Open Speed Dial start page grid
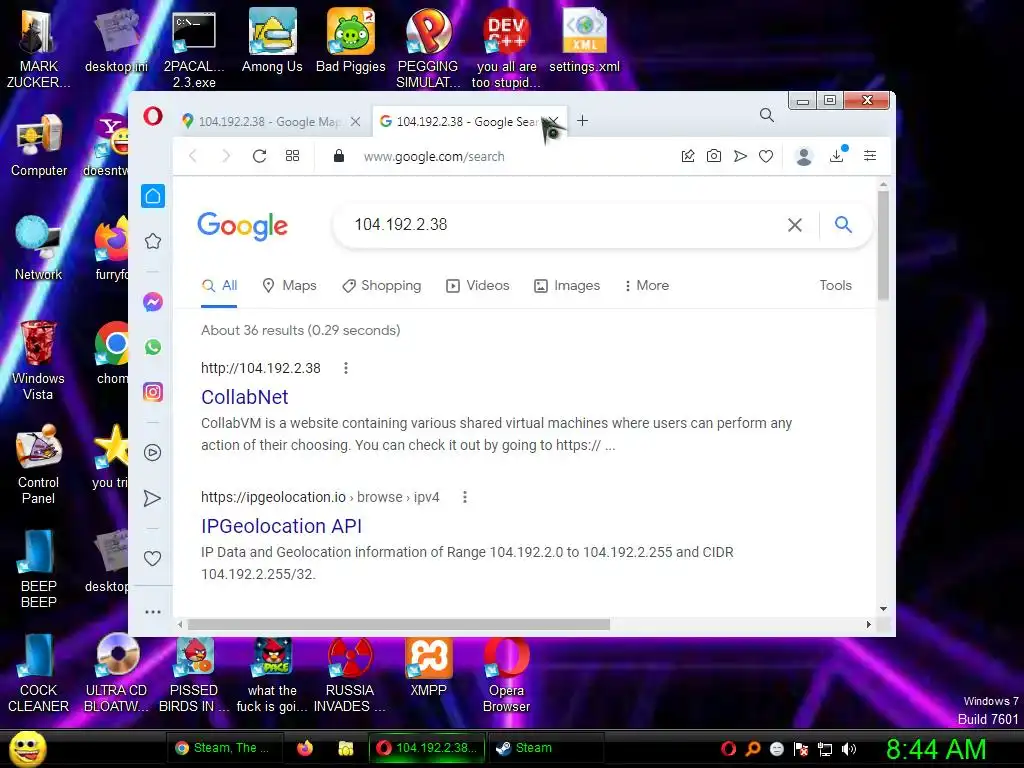Viewport: 1024px width, 768px height. click(x=293, y=155)
